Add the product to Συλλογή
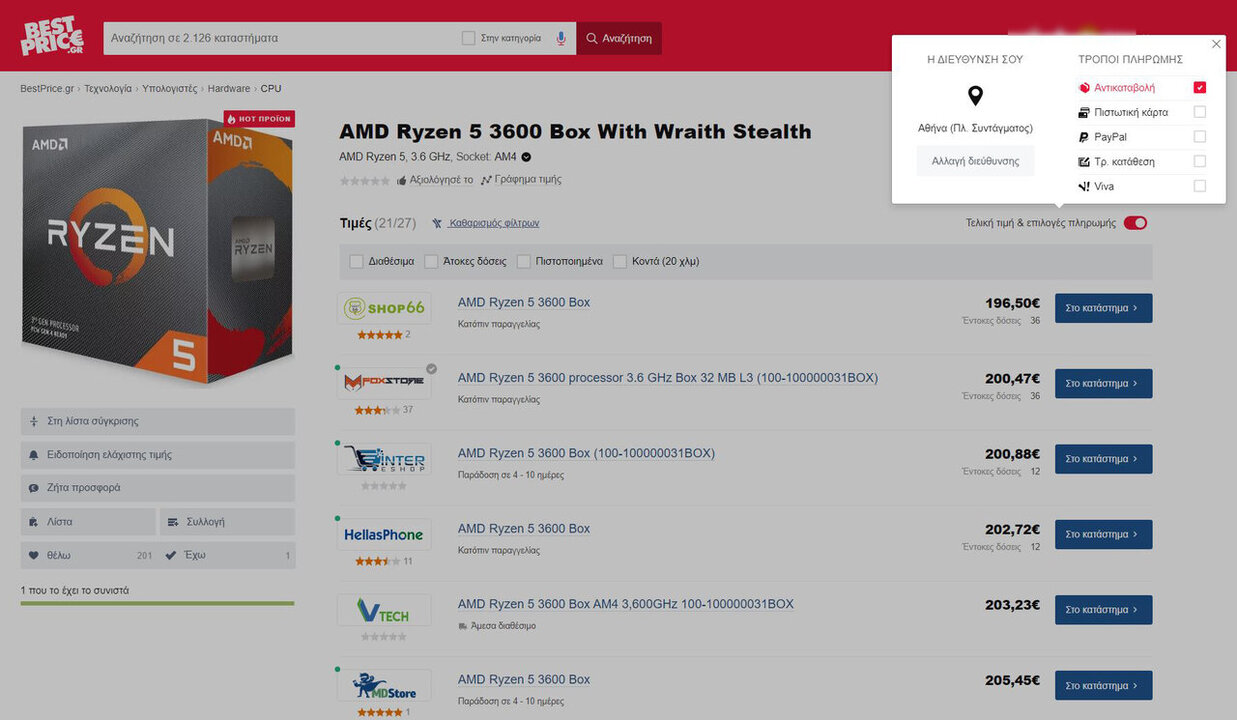The width and height of the screenshot is (1237, 720). tap(227, 522)
